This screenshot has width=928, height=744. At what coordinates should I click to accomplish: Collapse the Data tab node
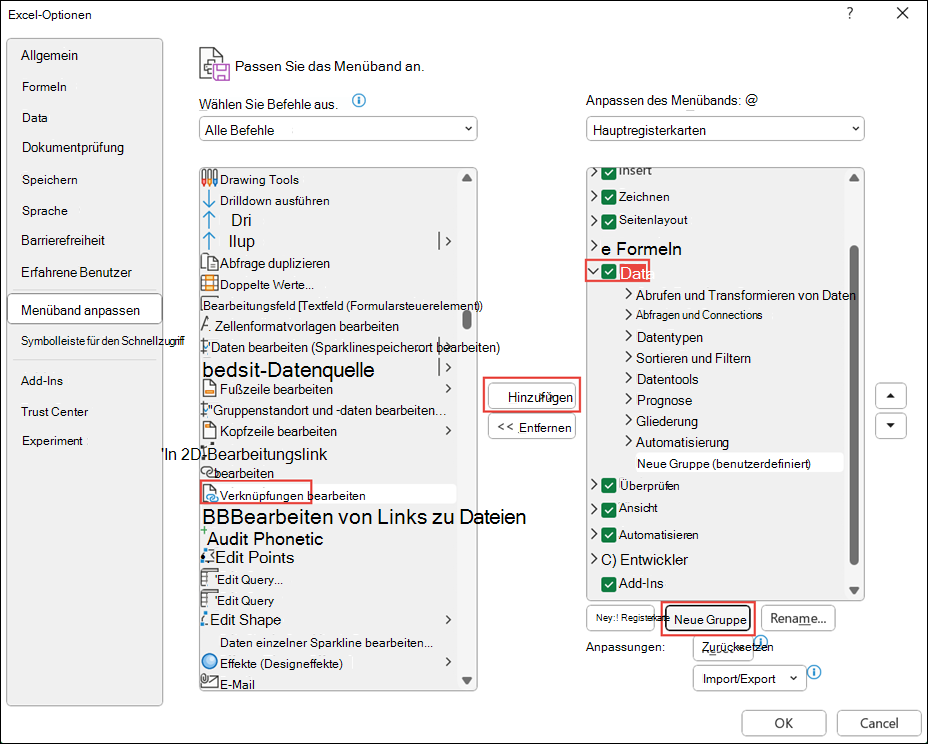click(593, 272)
